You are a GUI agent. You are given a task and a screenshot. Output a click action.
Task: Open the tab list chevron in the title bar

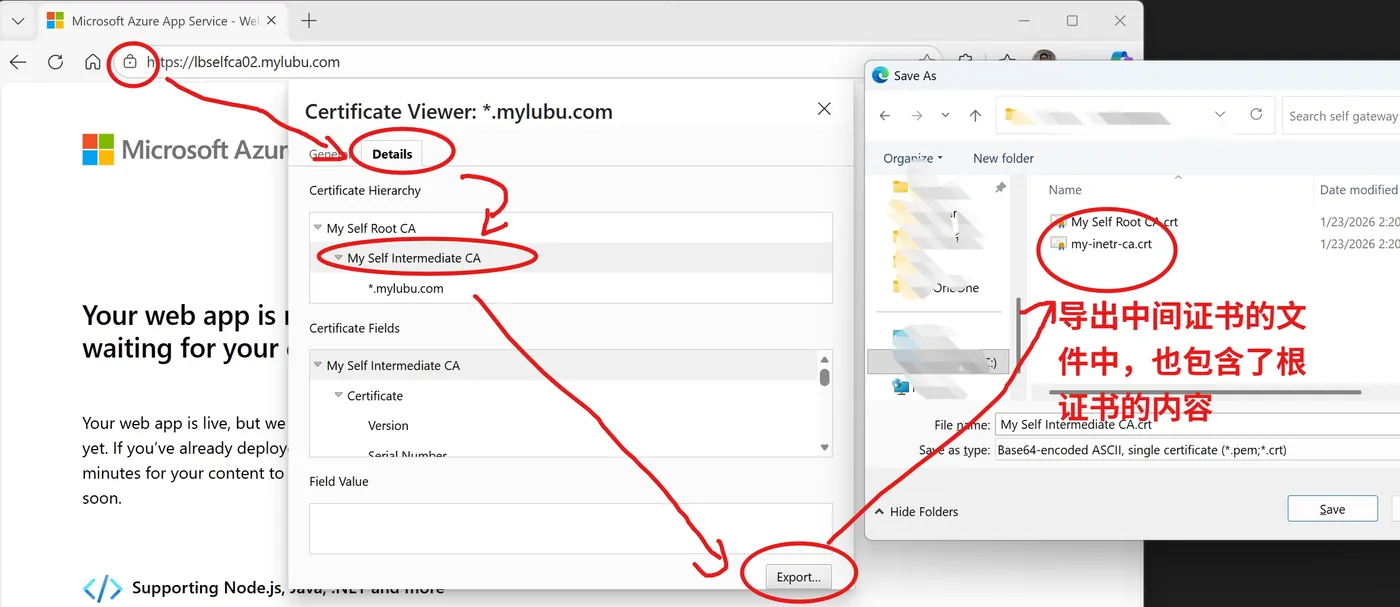[x=17, y=21]
